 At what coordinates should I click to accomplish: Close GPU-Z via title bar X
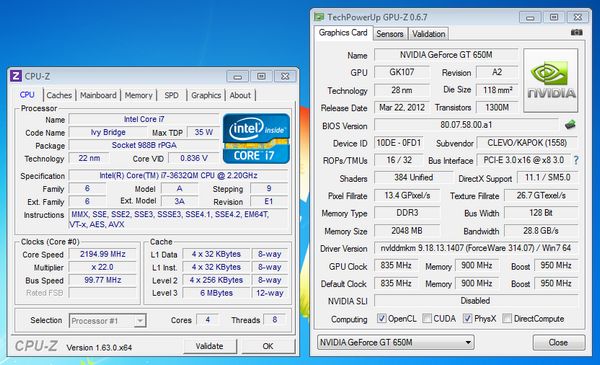point(578,17)
